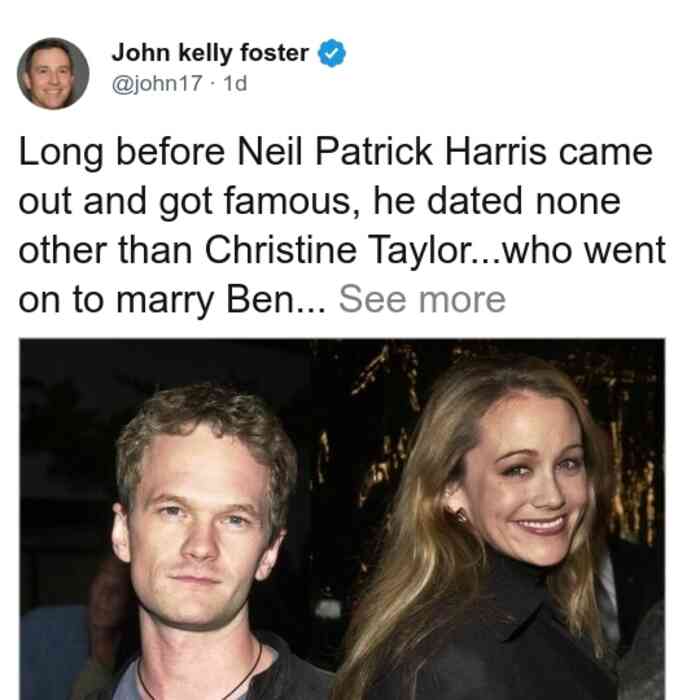Image resolution: width=700 pixels, height=700 pixels.
Task: Click the blue verified badge
Action: (331, 53)
